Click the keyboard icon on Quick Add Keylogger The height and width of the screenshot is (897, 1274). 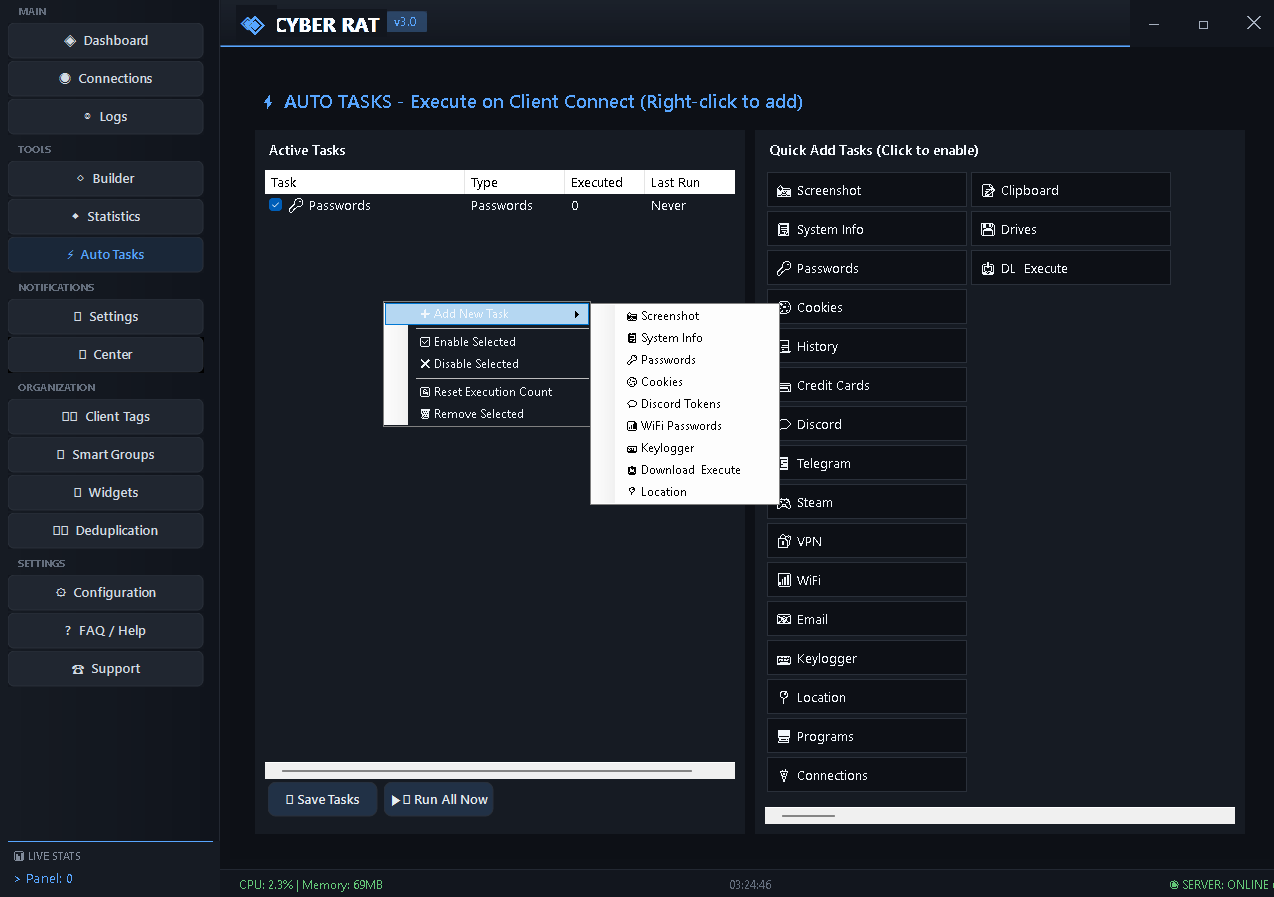point(784,659)
